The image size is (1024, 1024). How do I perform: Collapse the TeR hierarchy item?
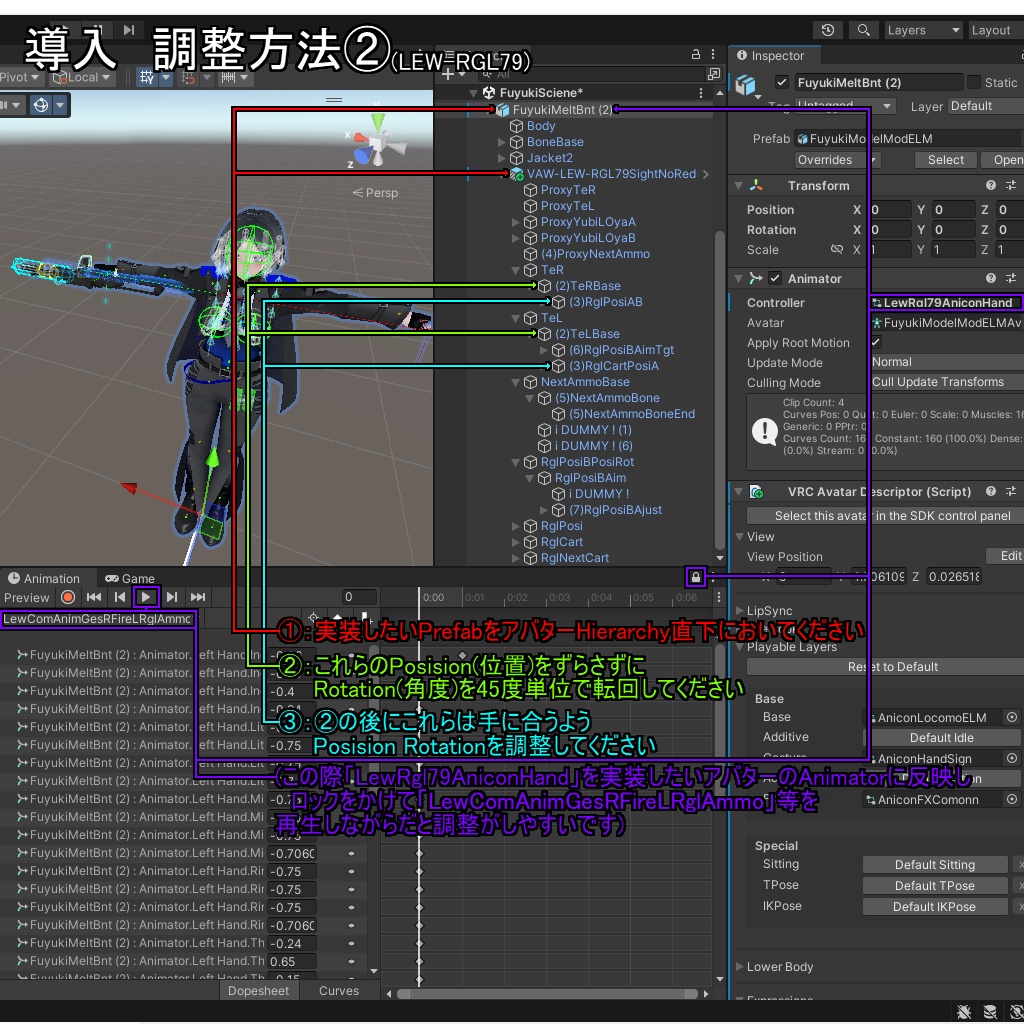click(515, 270)
